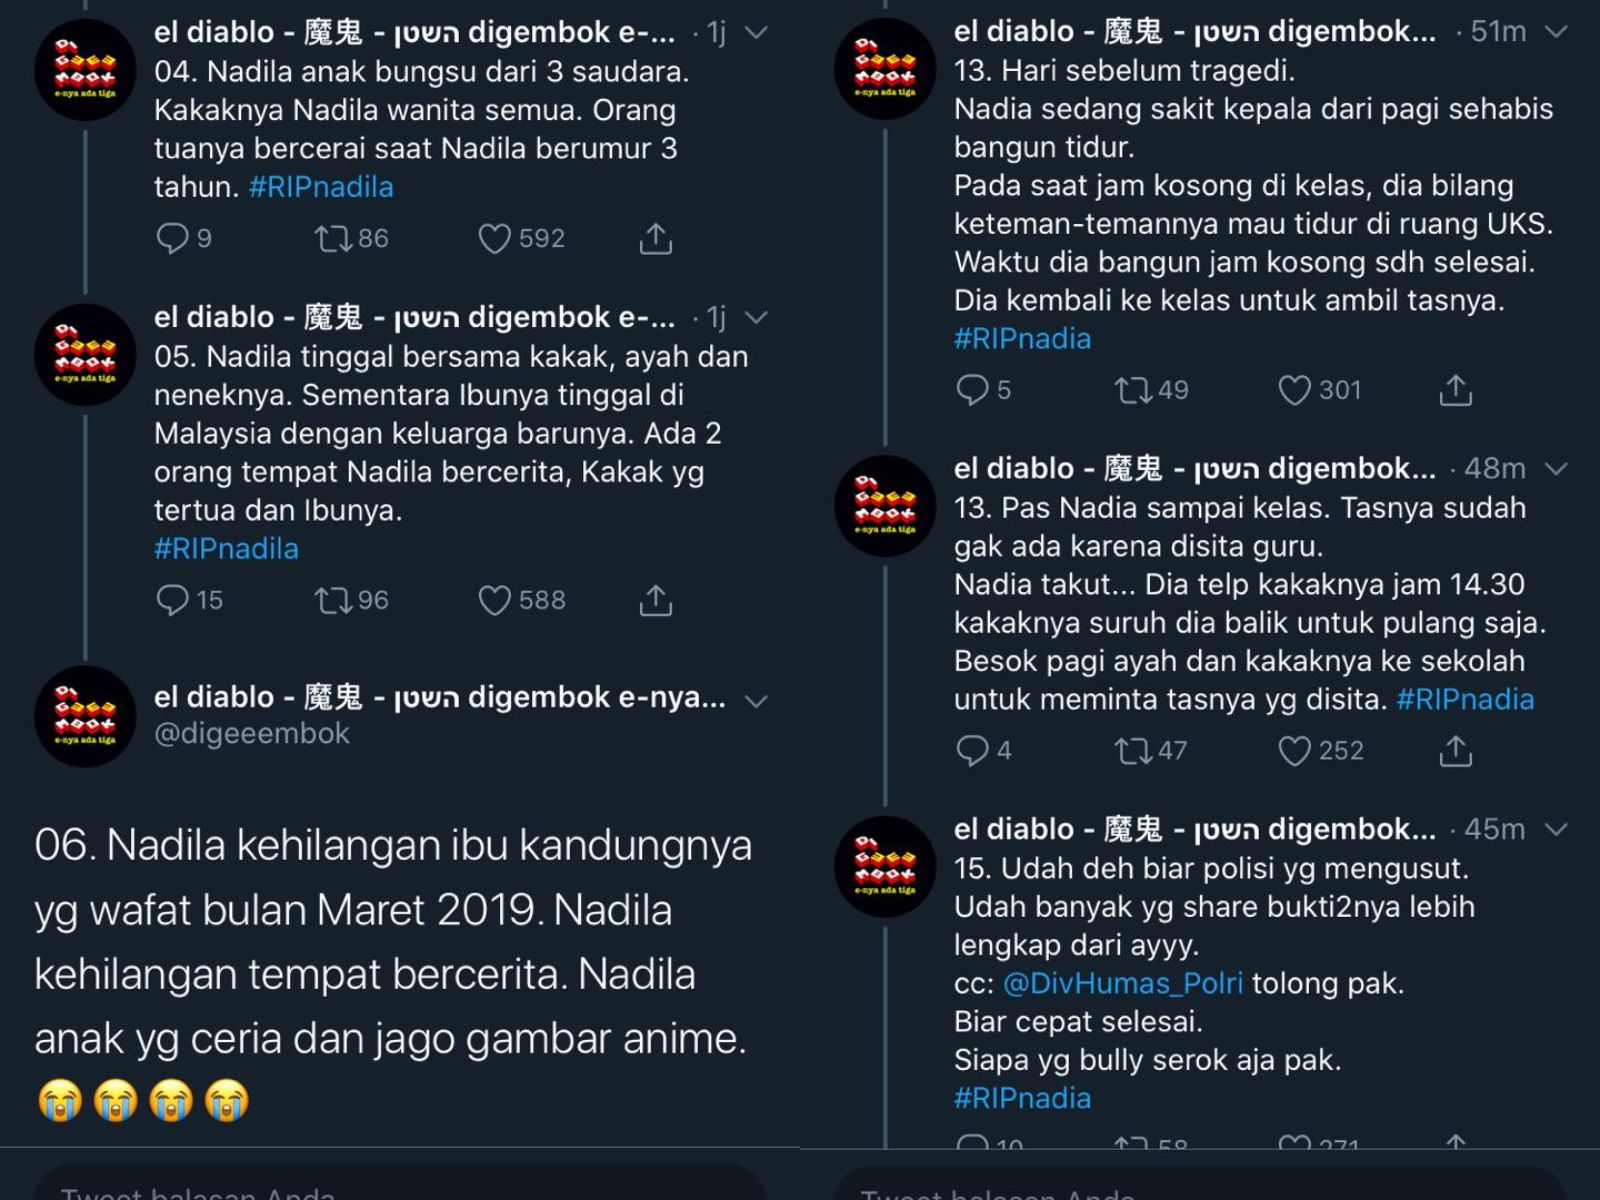Open #RIPnadia hashtag in 48m tweet

tap(1465, 699)
